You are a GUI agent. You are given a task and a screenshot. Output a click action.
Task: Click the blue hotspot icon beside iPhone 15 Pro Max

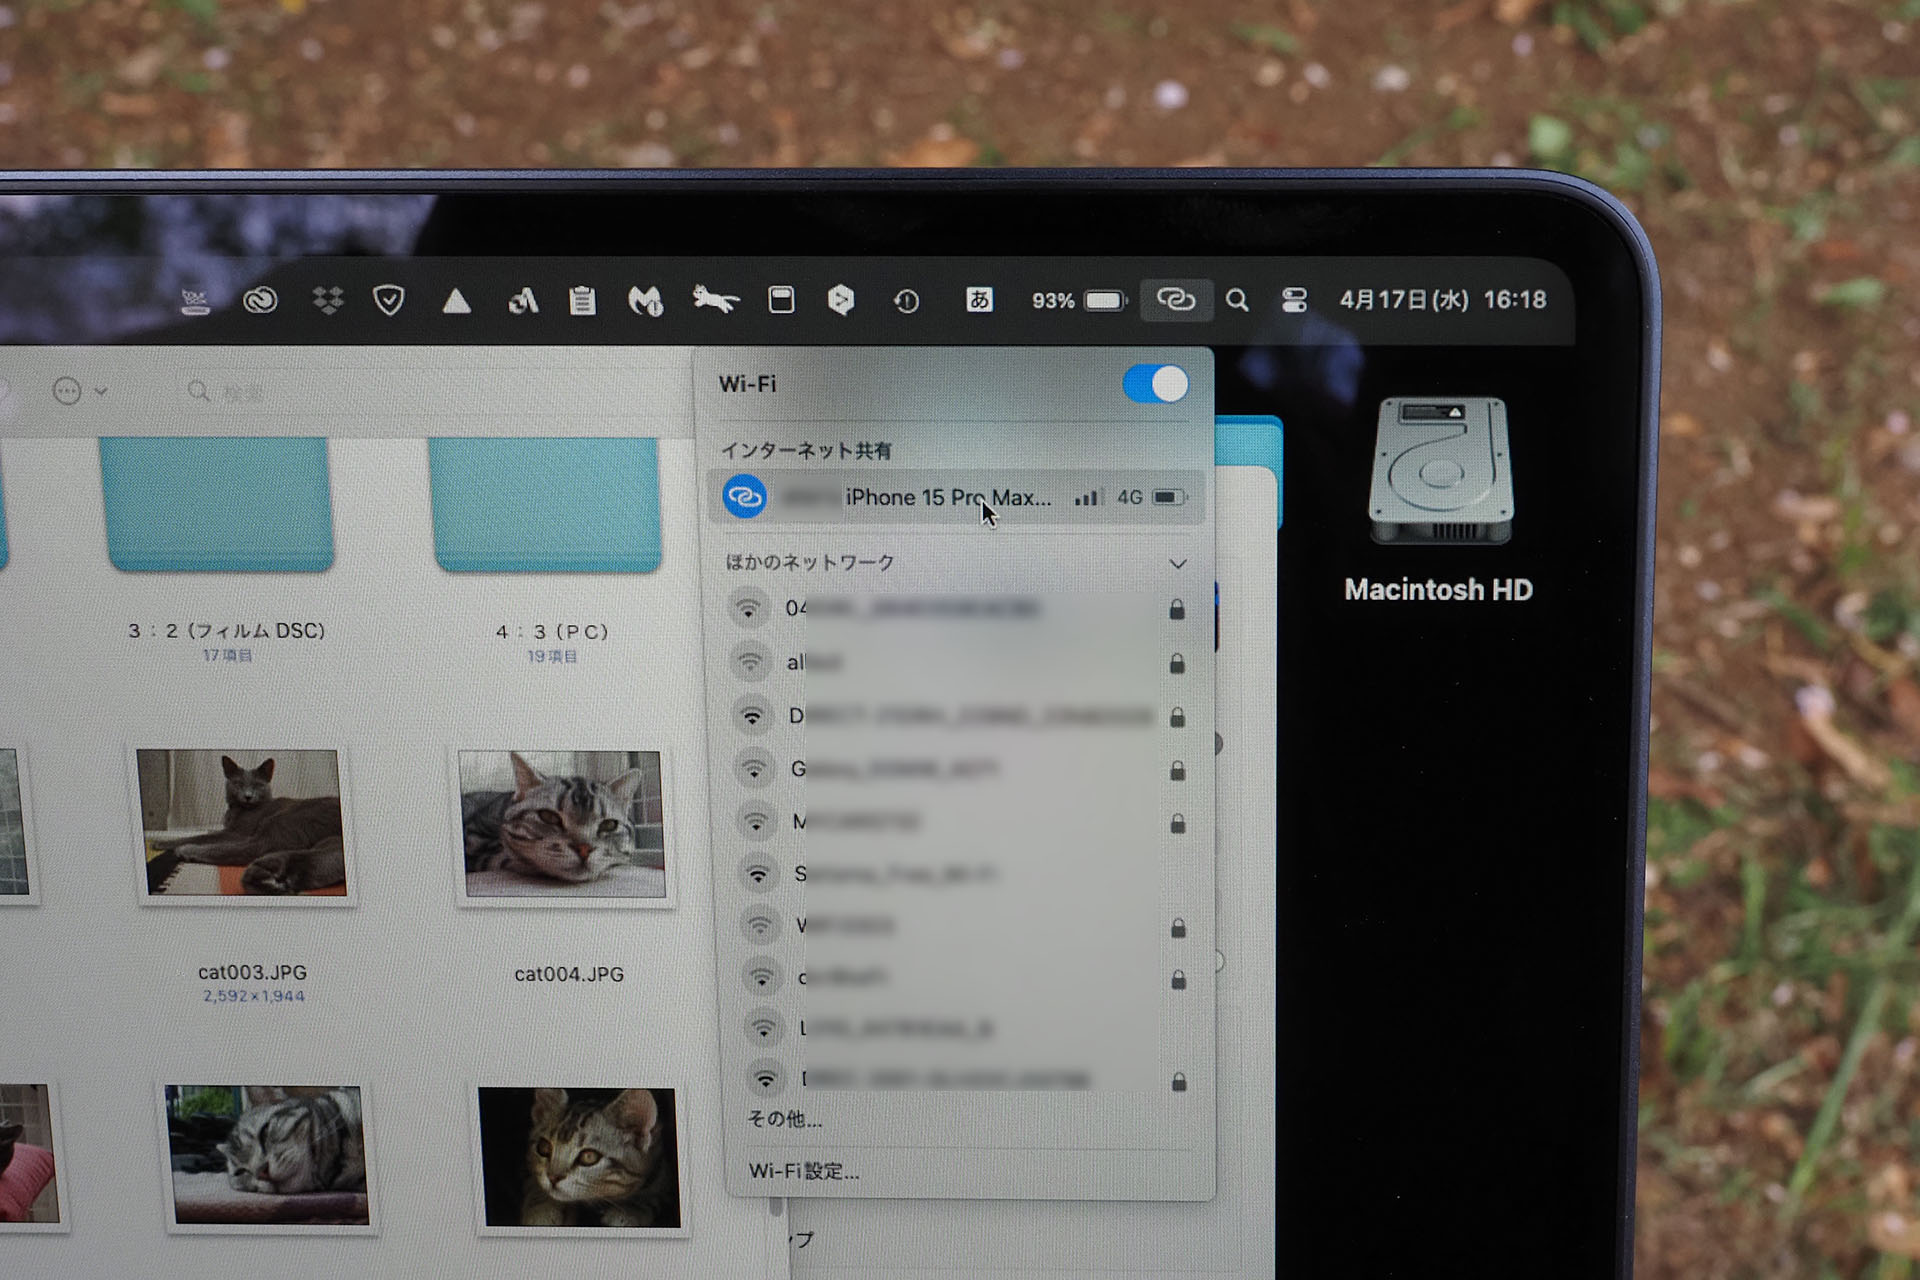tap(745, 497)
